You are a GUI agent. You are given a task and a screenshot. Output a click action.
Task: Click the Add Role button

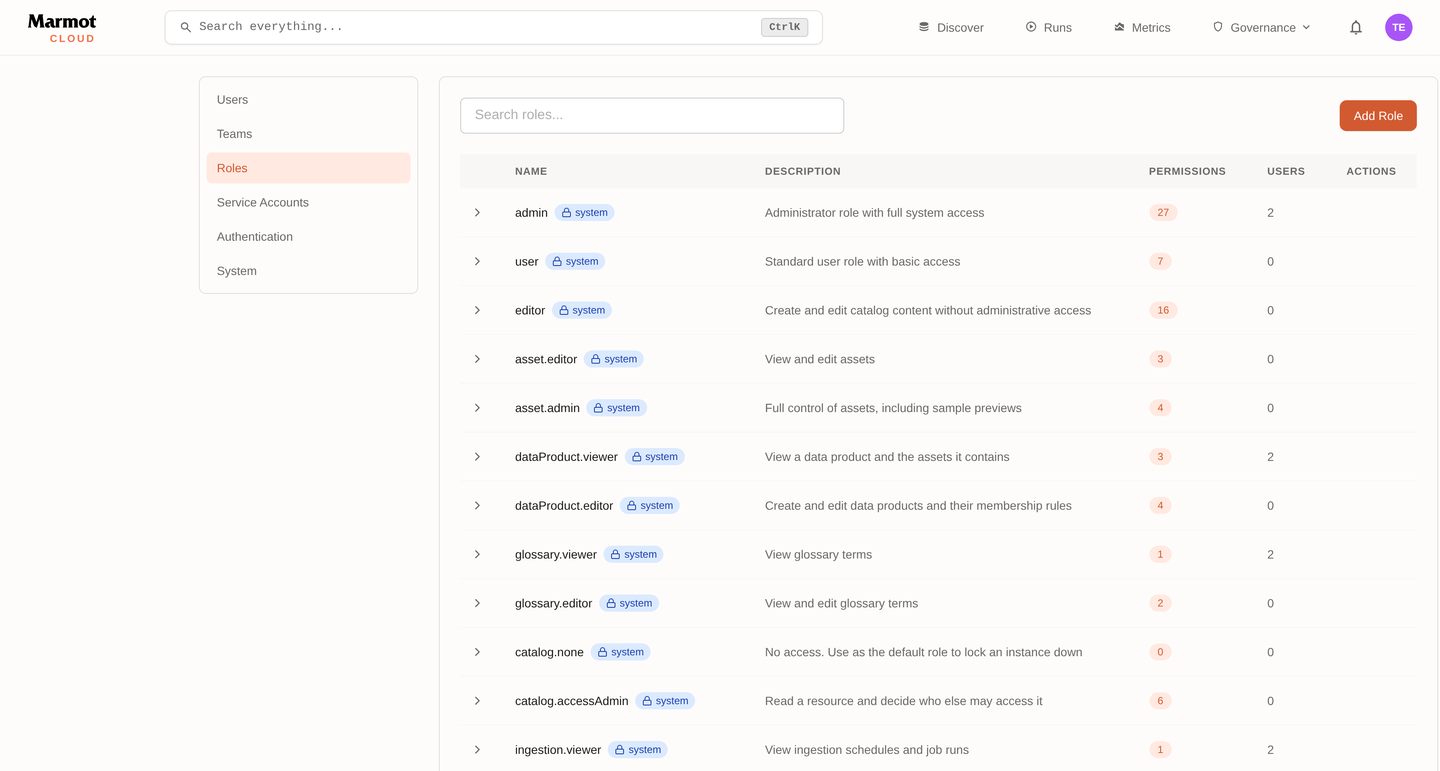1378,116
